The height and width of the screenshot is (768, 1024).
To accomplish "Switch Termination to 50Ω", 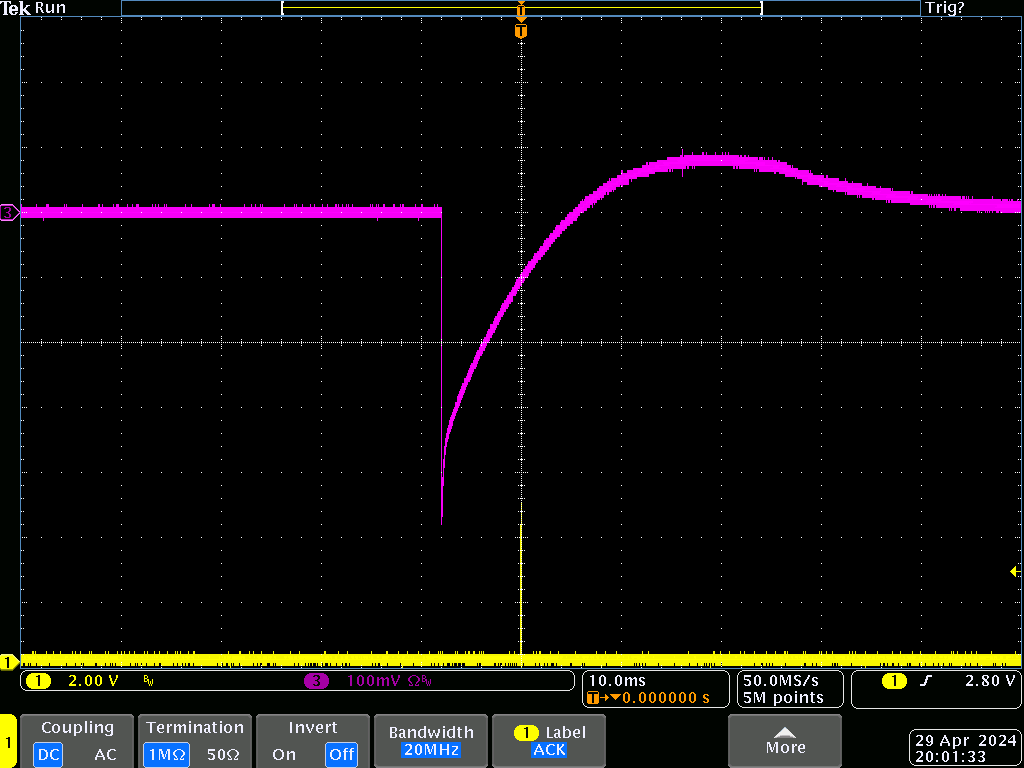I will 224,754.
